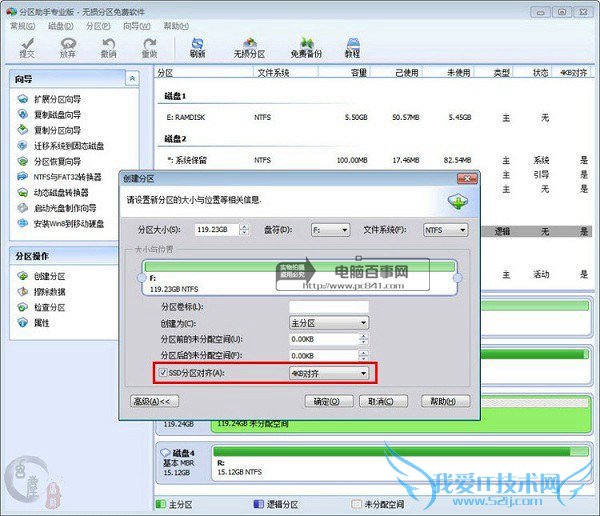
Task: Click the 分区后的未分配空间 input field
Action: pos(324,356)
